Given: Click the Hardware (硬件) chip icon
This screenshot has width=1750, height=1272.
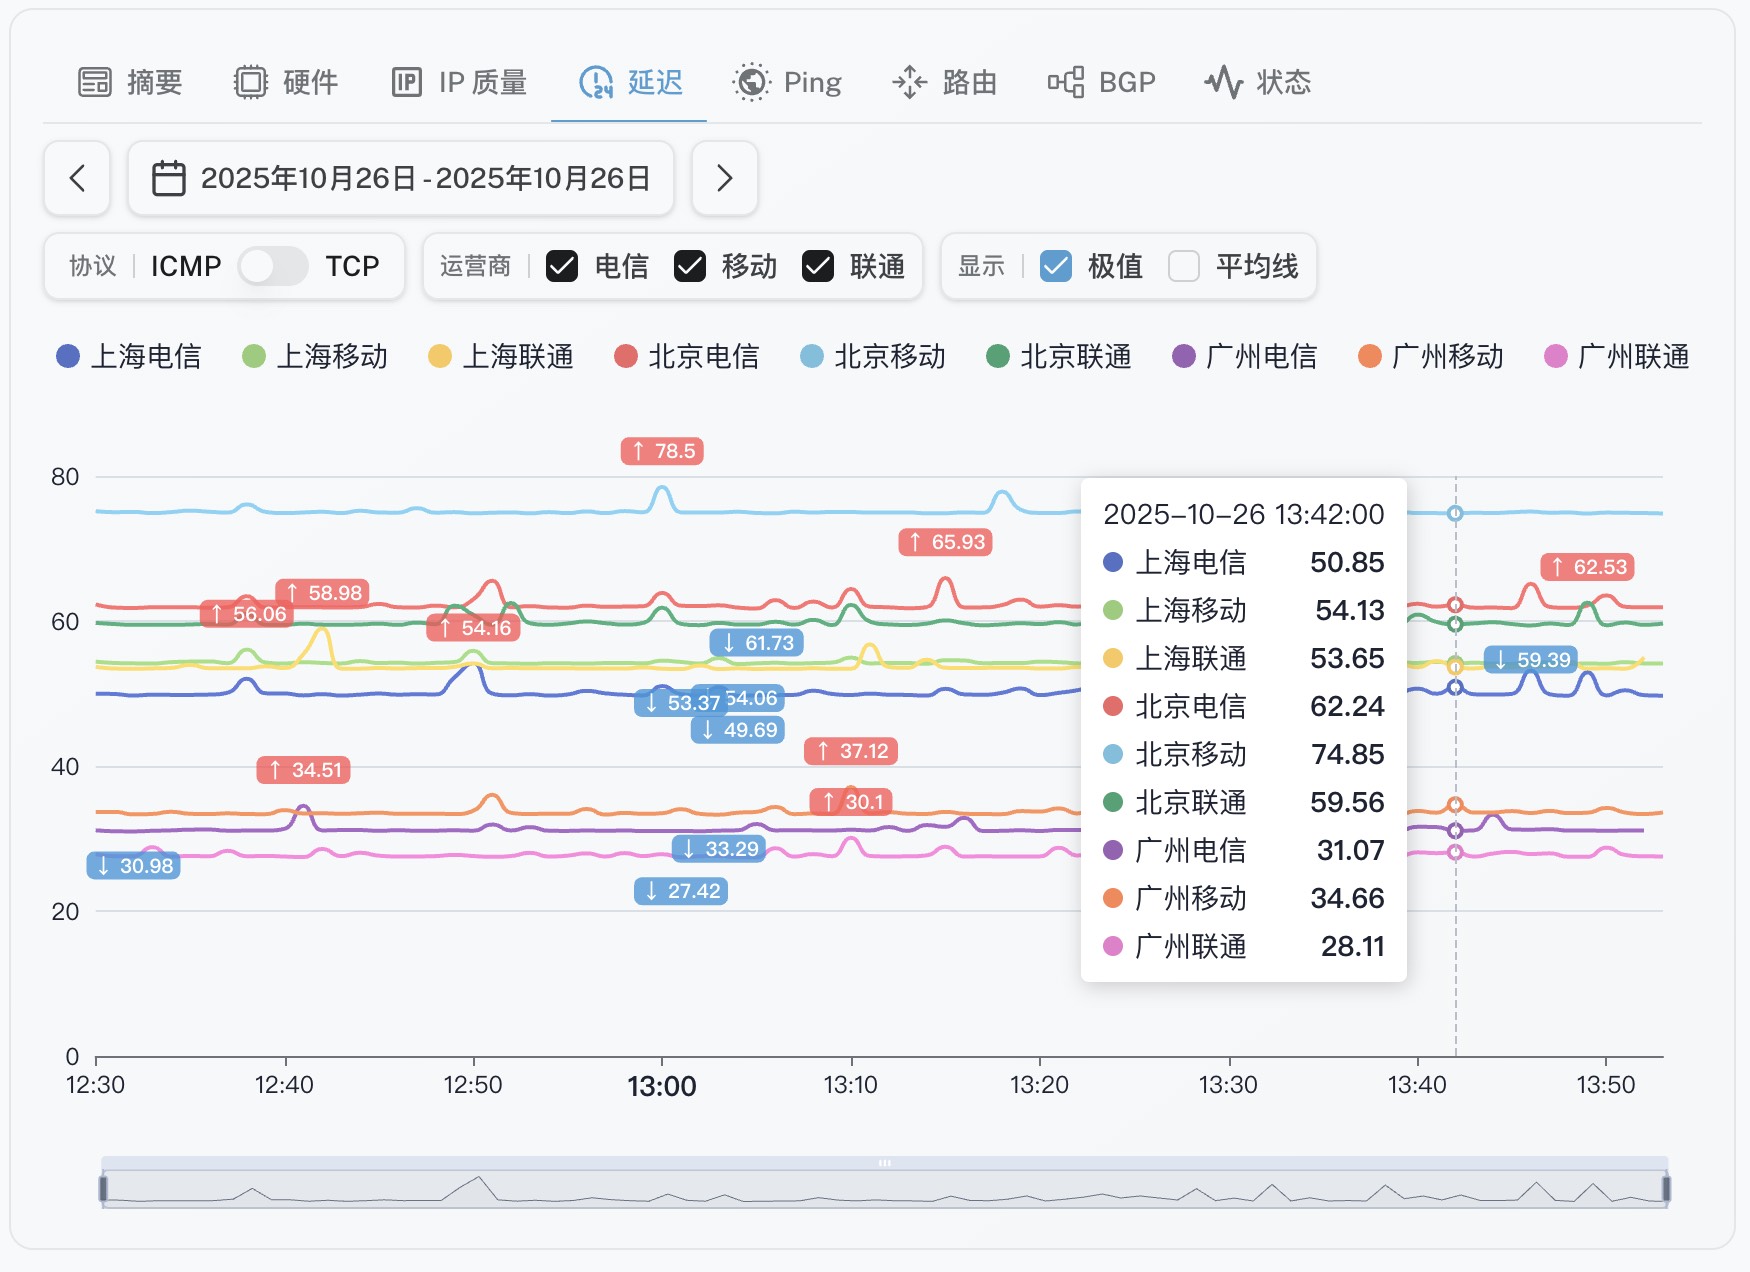Looking at the screenshot, I should [x=251, y=82].
